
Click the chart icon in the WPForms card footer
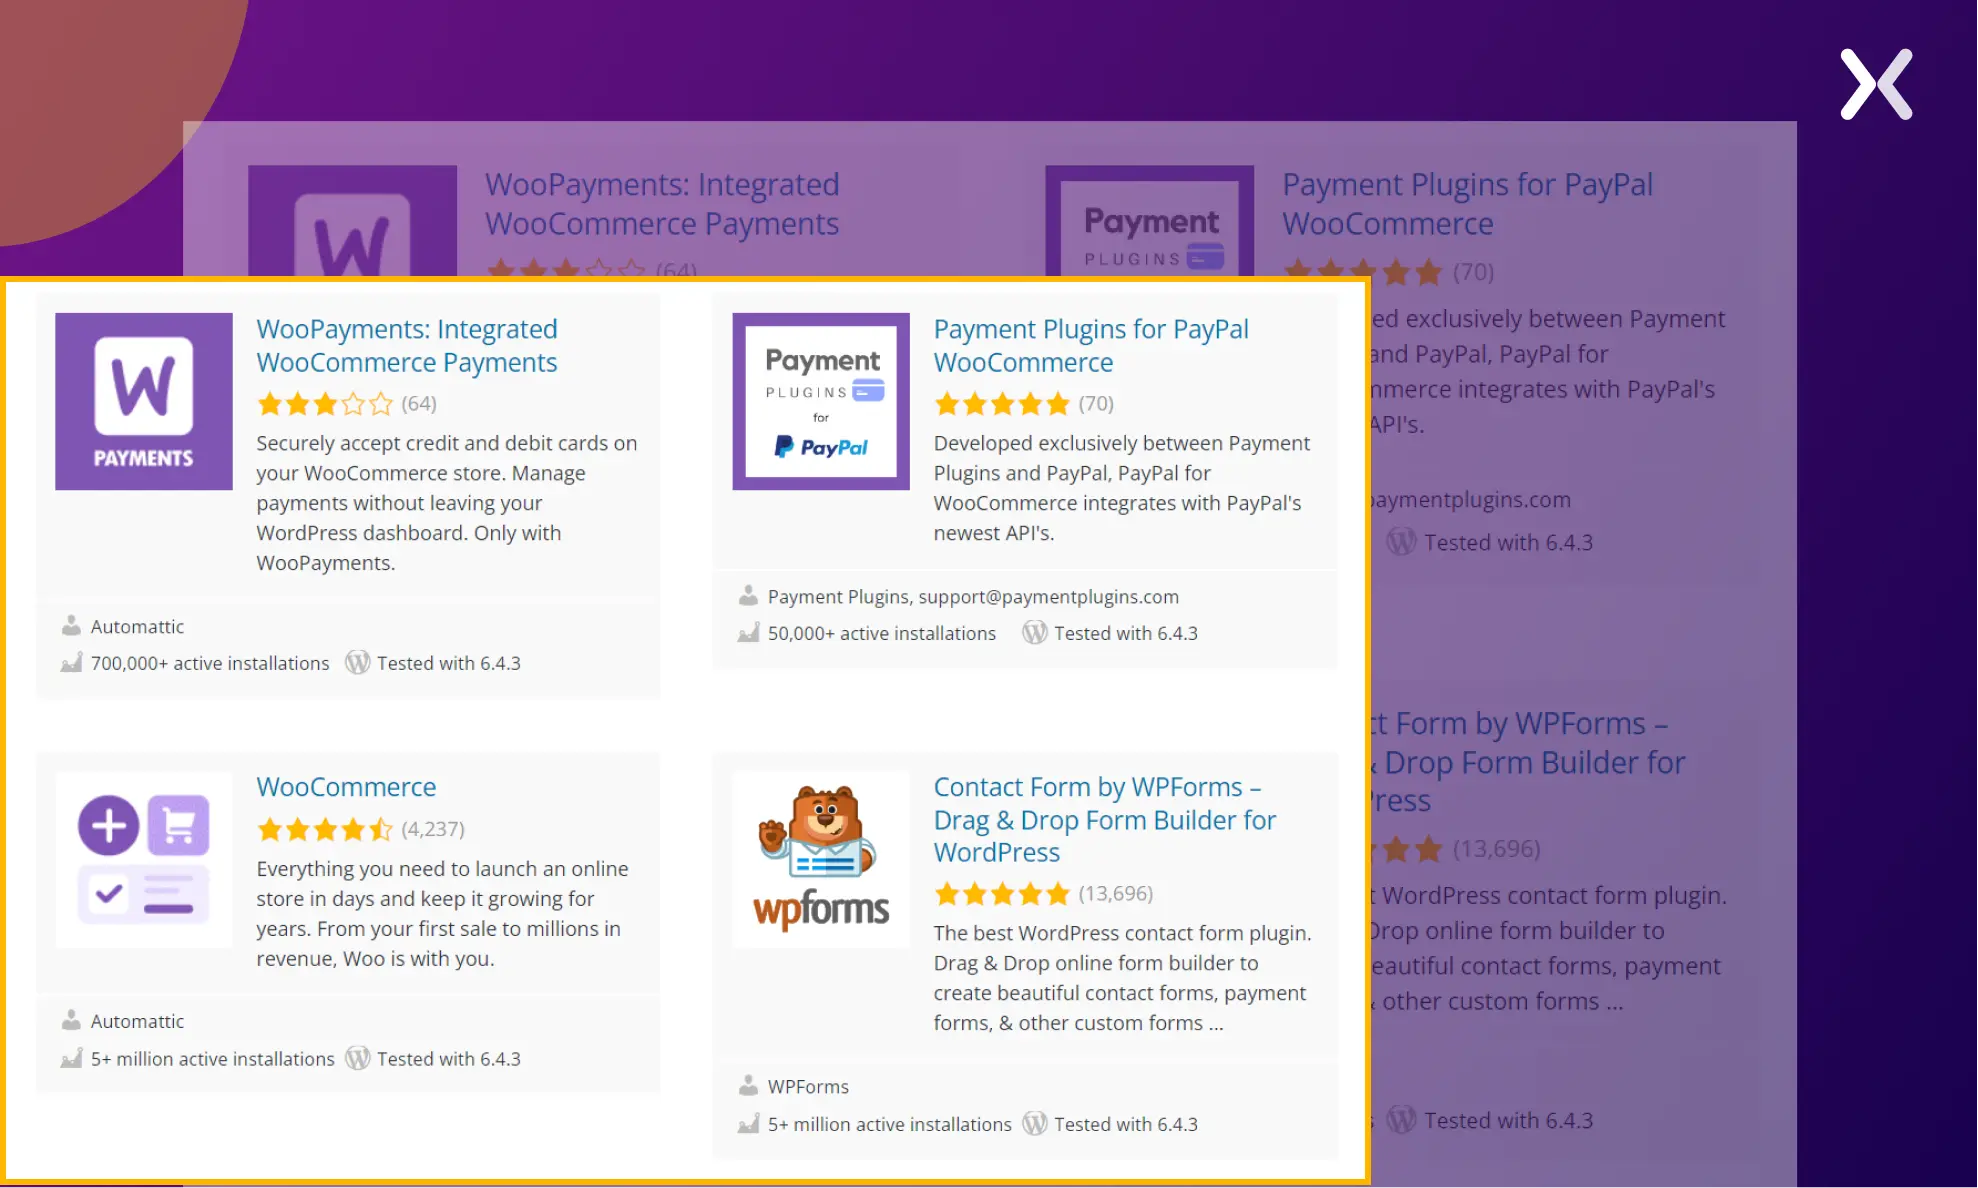(x=748, y=1124)
